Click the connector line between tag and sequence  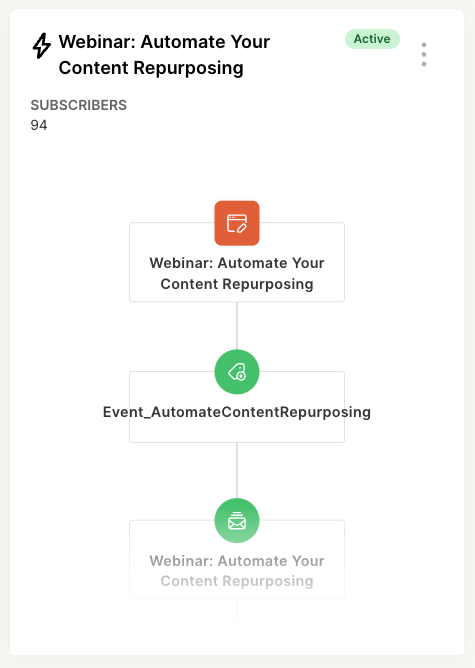click(237, 470)
